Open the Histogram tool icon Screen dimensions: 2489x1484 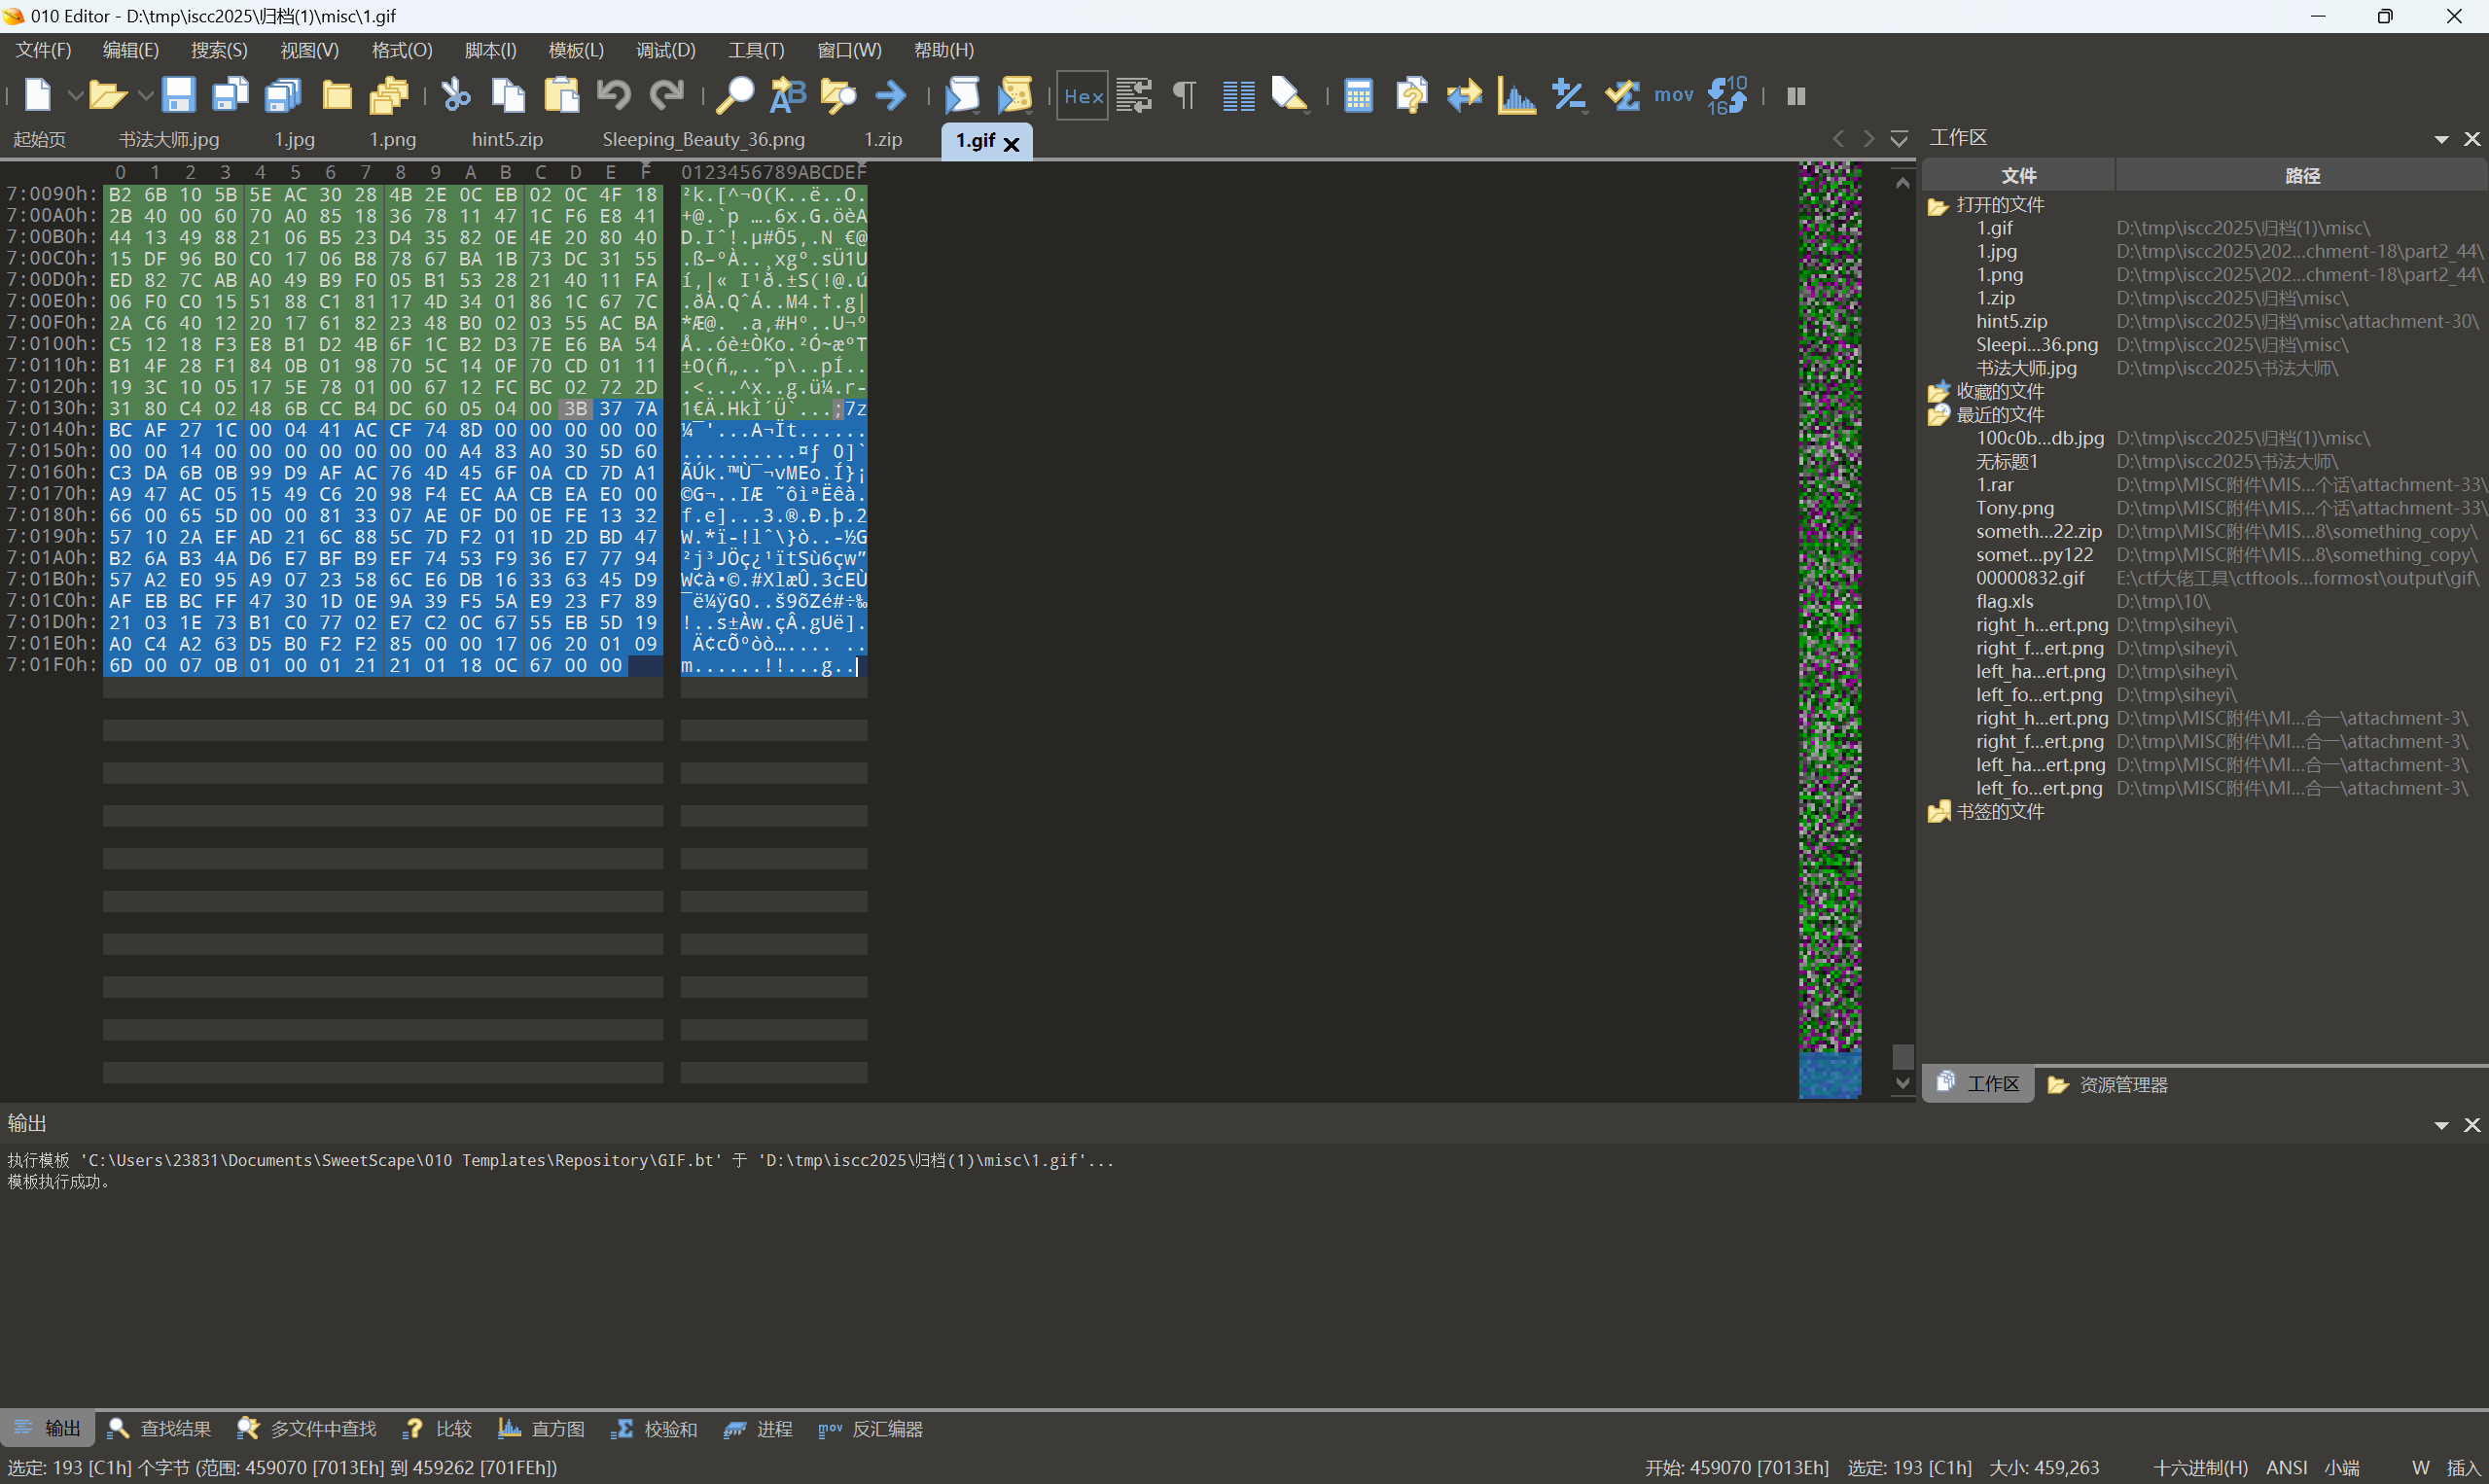pos(1517,95)
